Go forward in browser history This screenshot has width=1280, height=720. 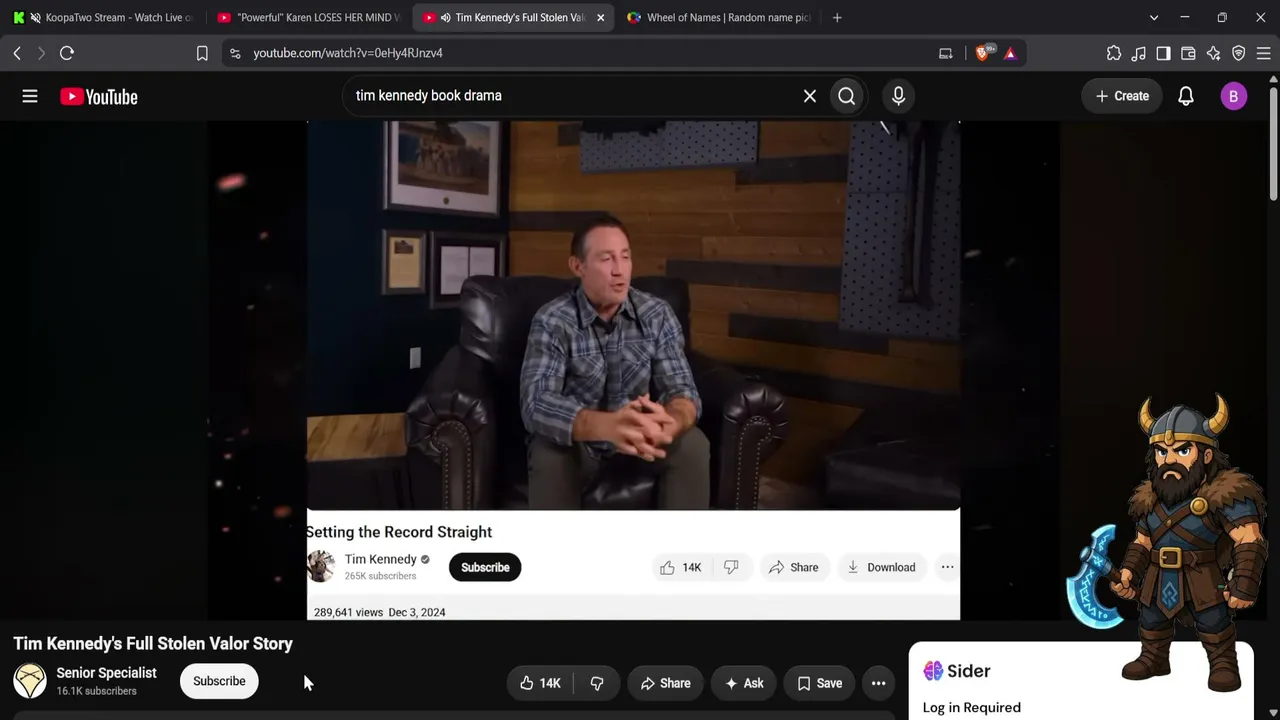41,53
